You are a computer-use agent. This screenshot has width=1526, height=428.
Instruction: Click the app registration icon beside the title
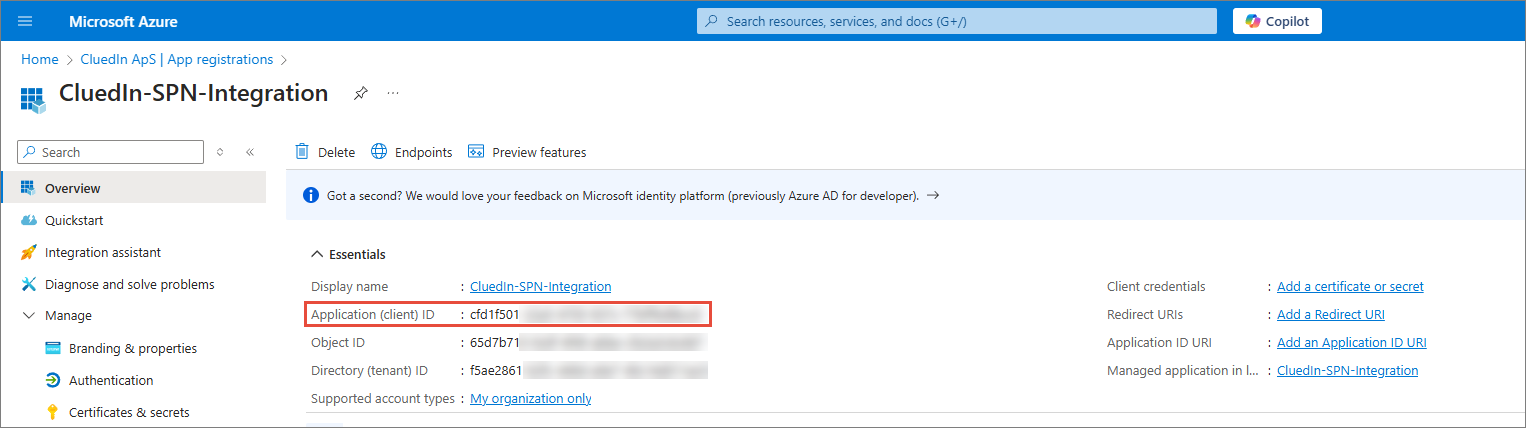33,99
